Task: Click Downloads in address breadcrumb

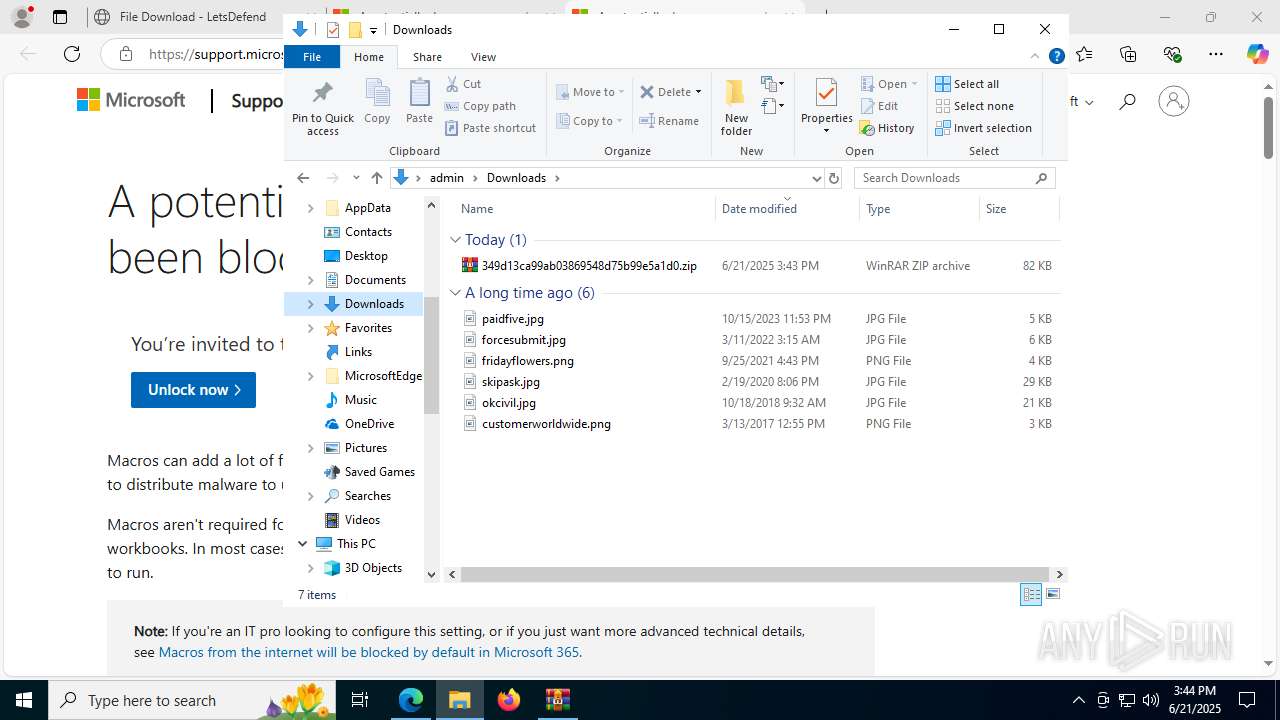Action: [516, 178]
